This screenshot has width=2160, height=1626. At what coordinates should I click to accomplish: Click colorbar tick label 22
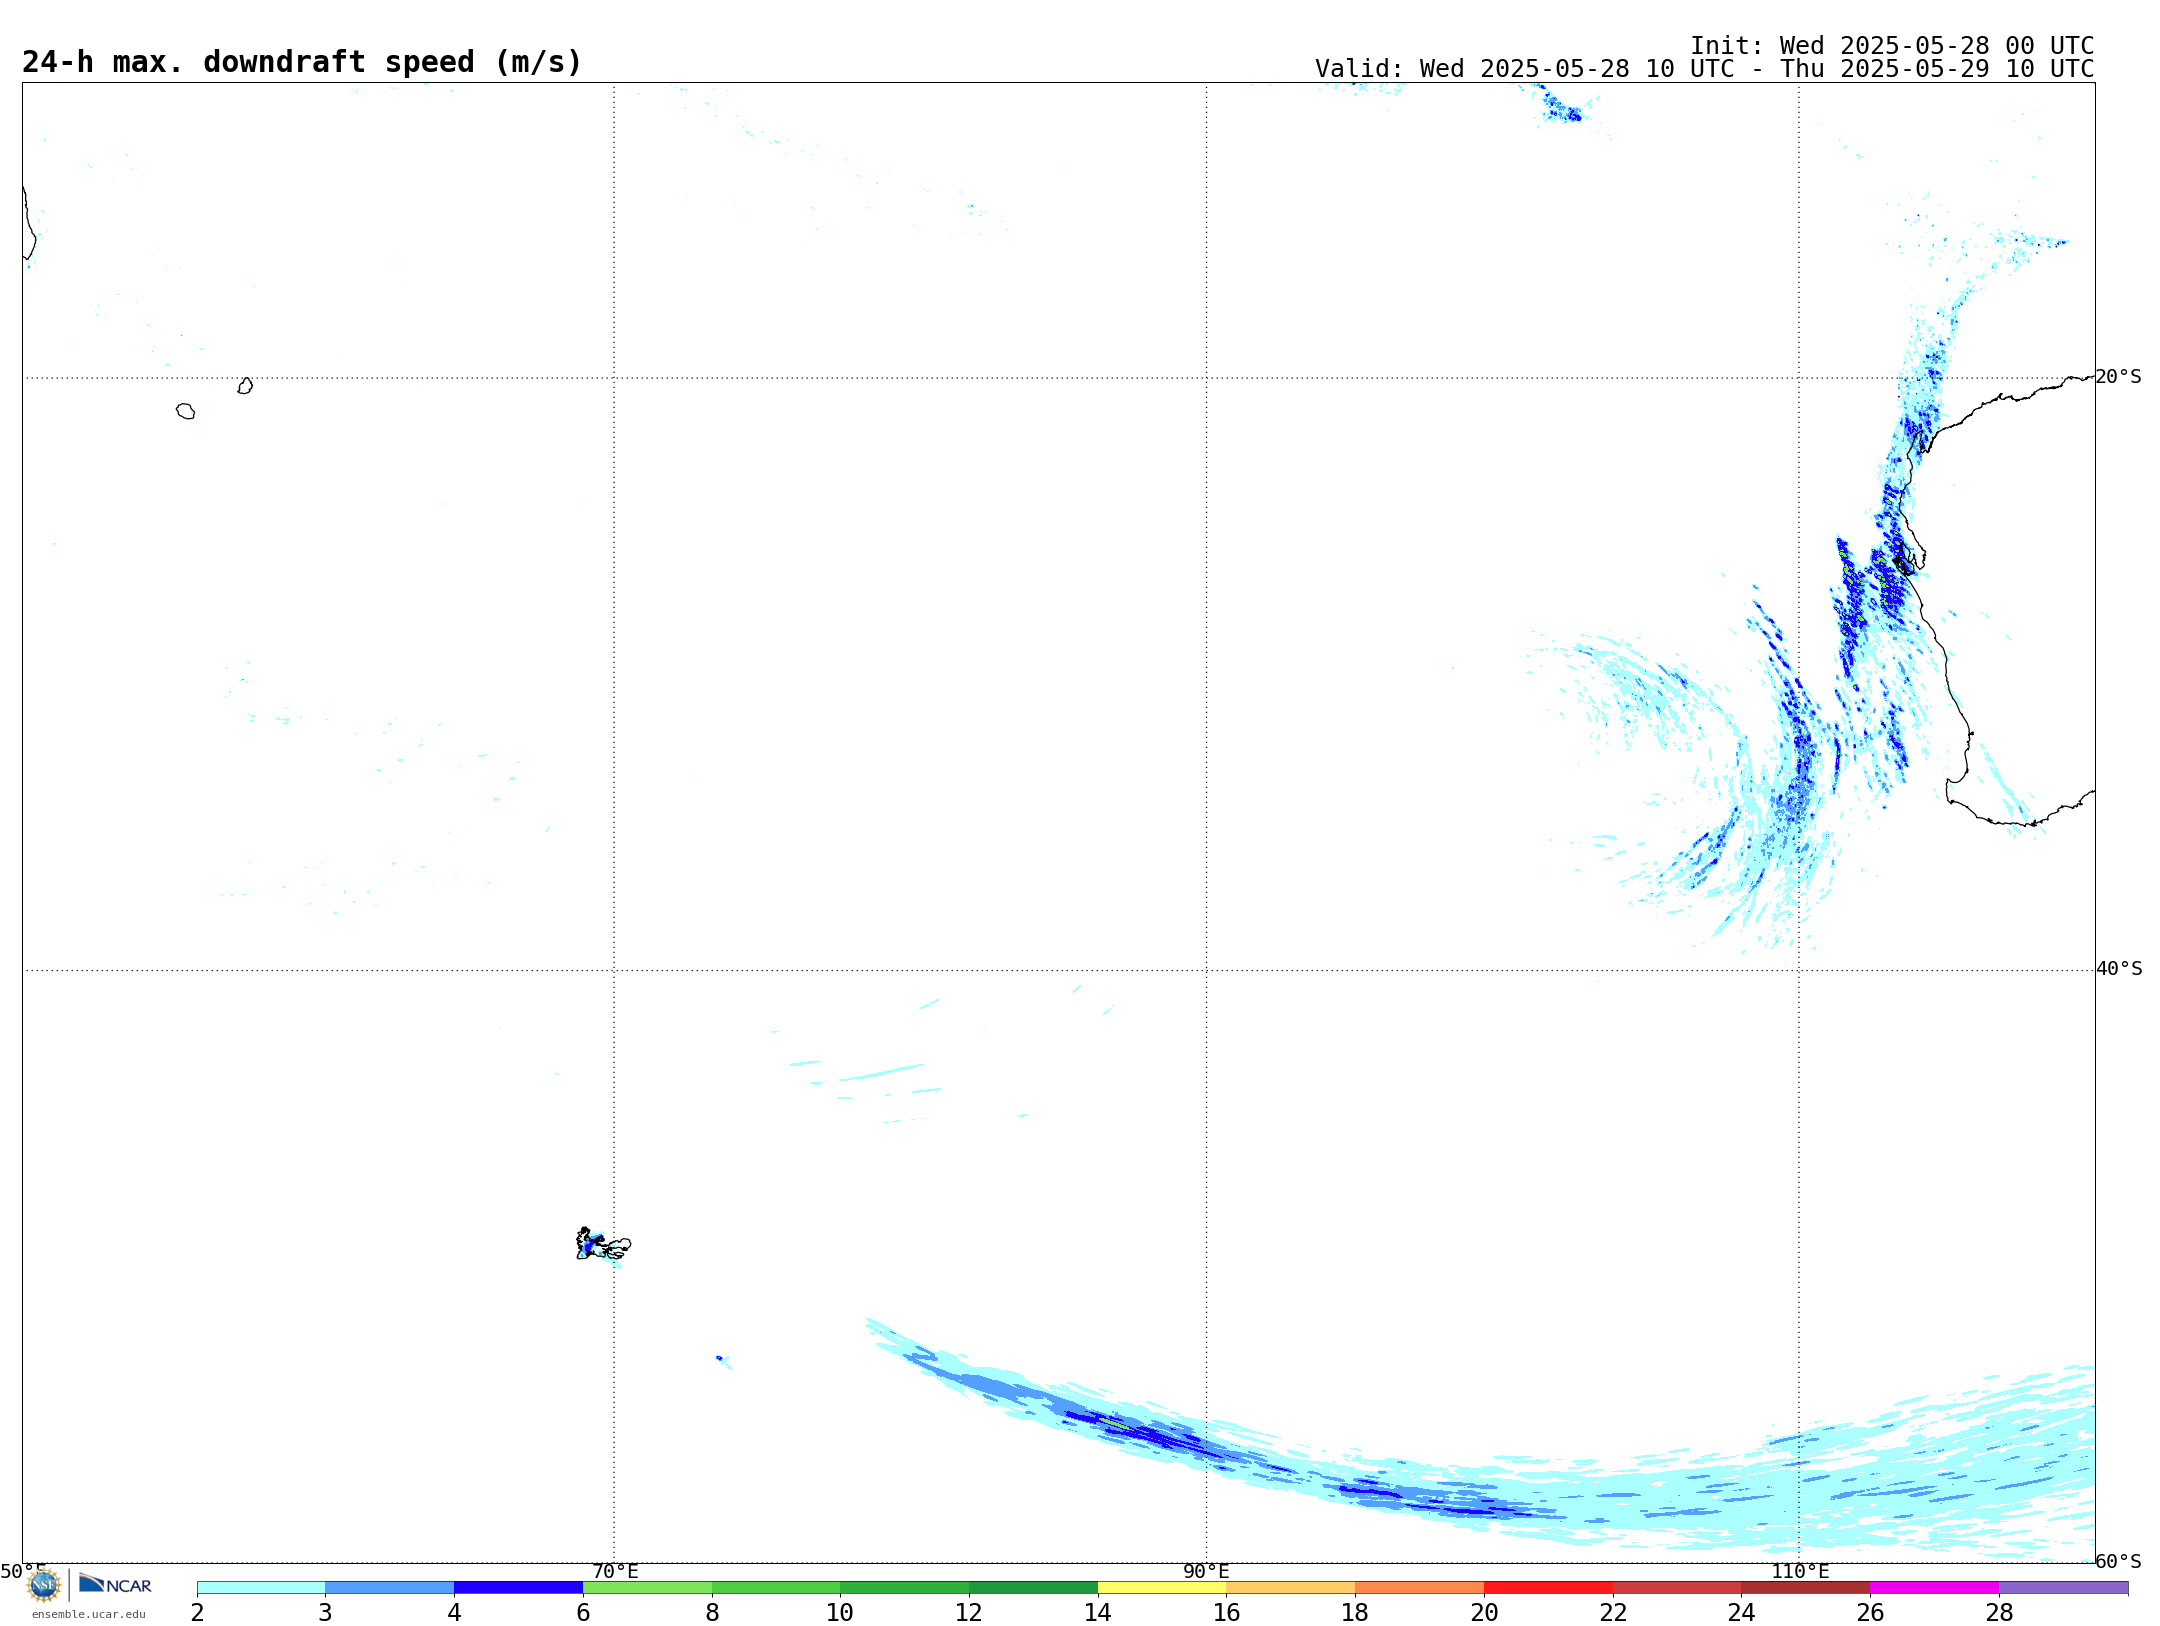[1613, 1613]
